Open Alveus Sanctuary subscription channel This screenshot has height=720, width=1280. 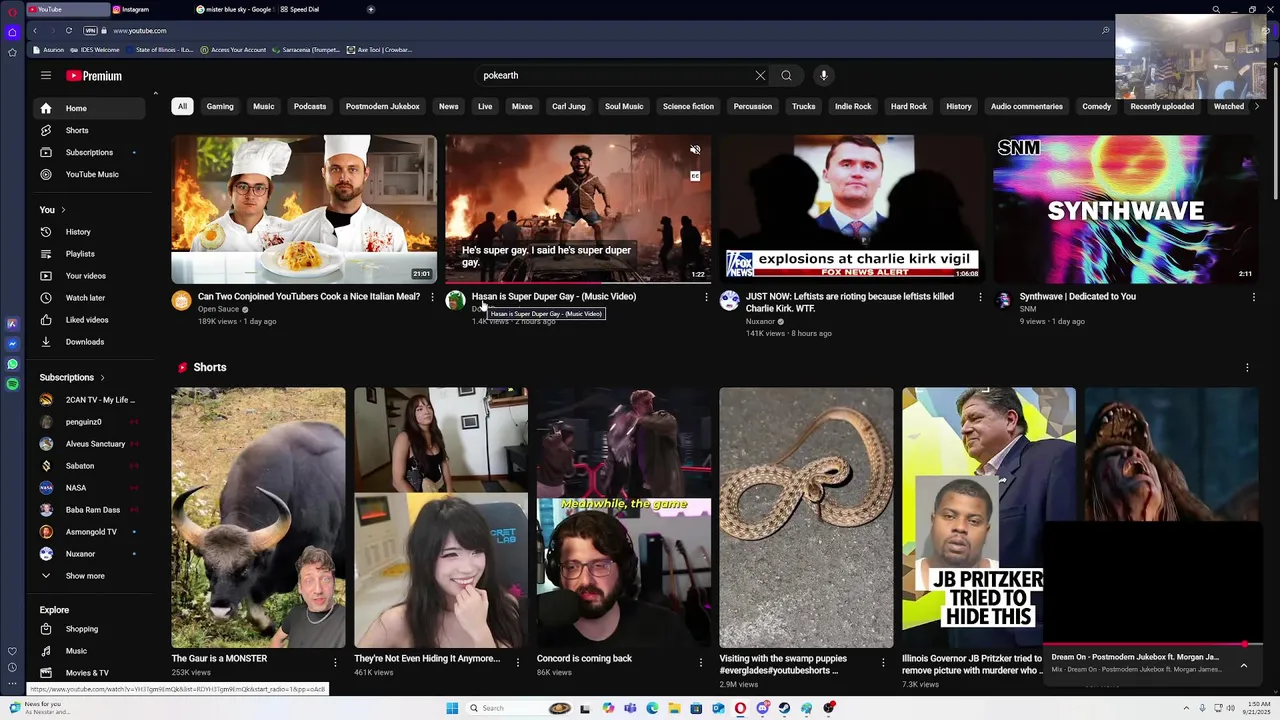tap(90, 444)
